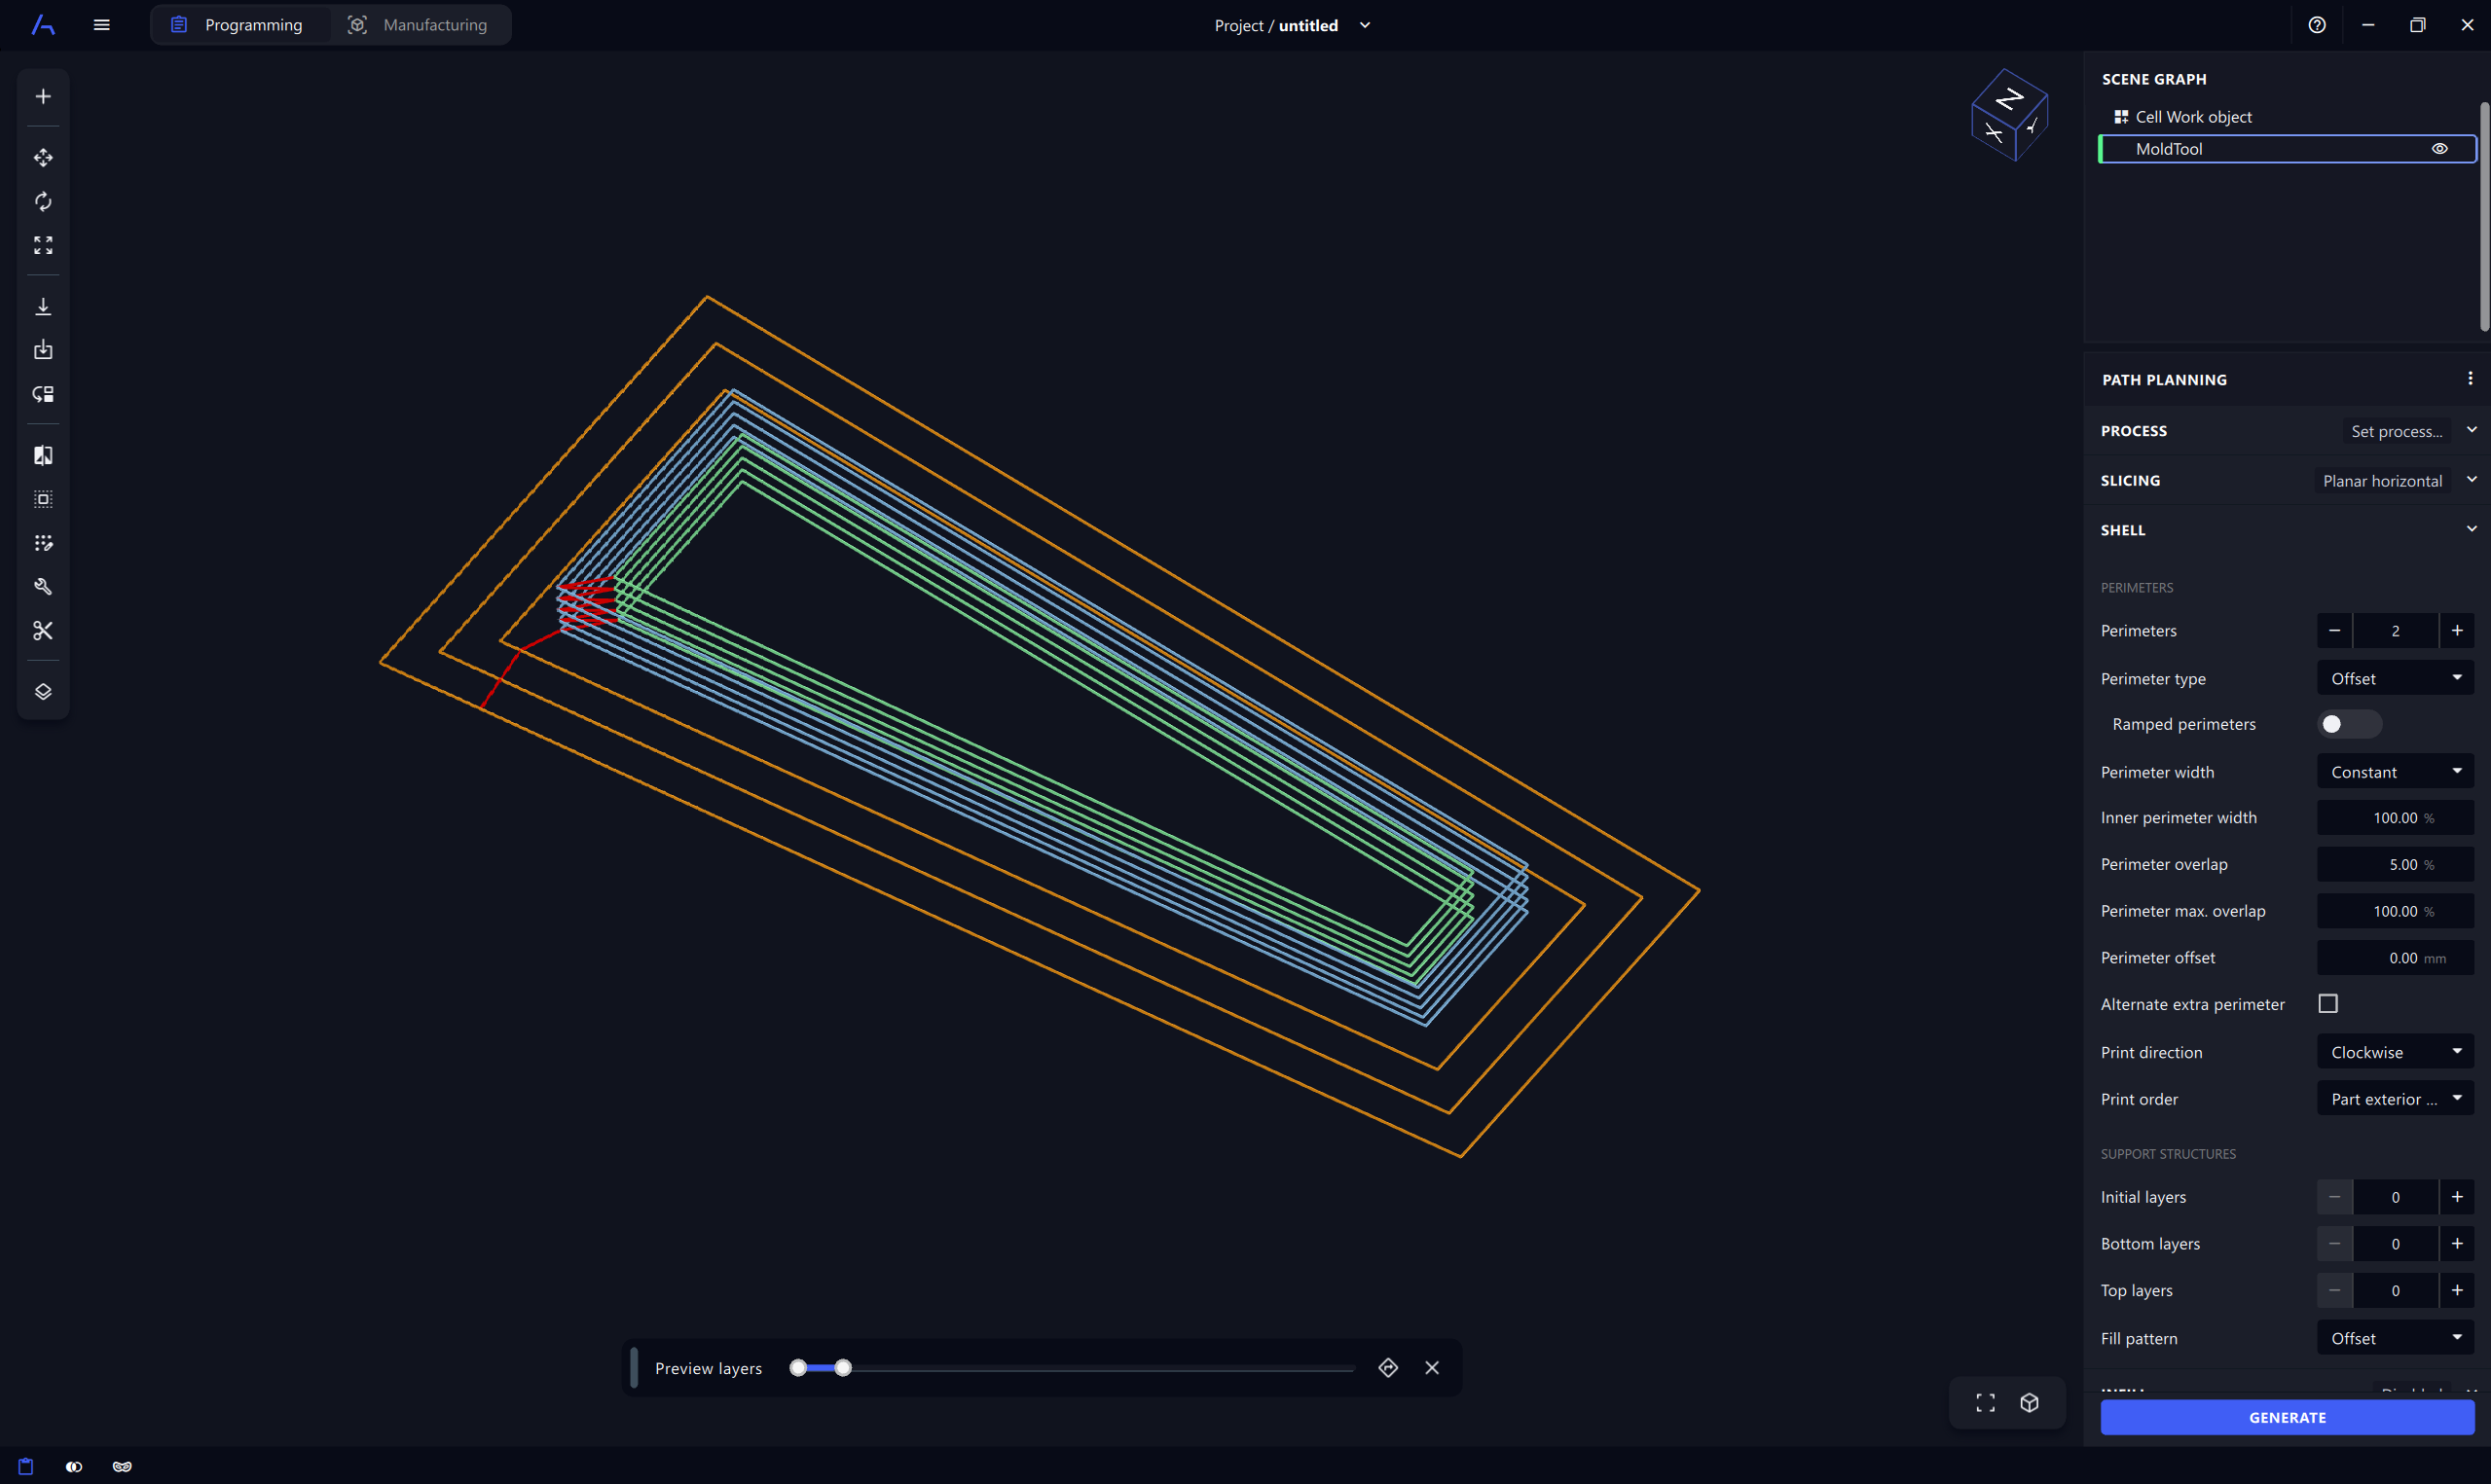2491x1484 pixels.
Task: Select the wrench repair tool
Action: [43, 587]
